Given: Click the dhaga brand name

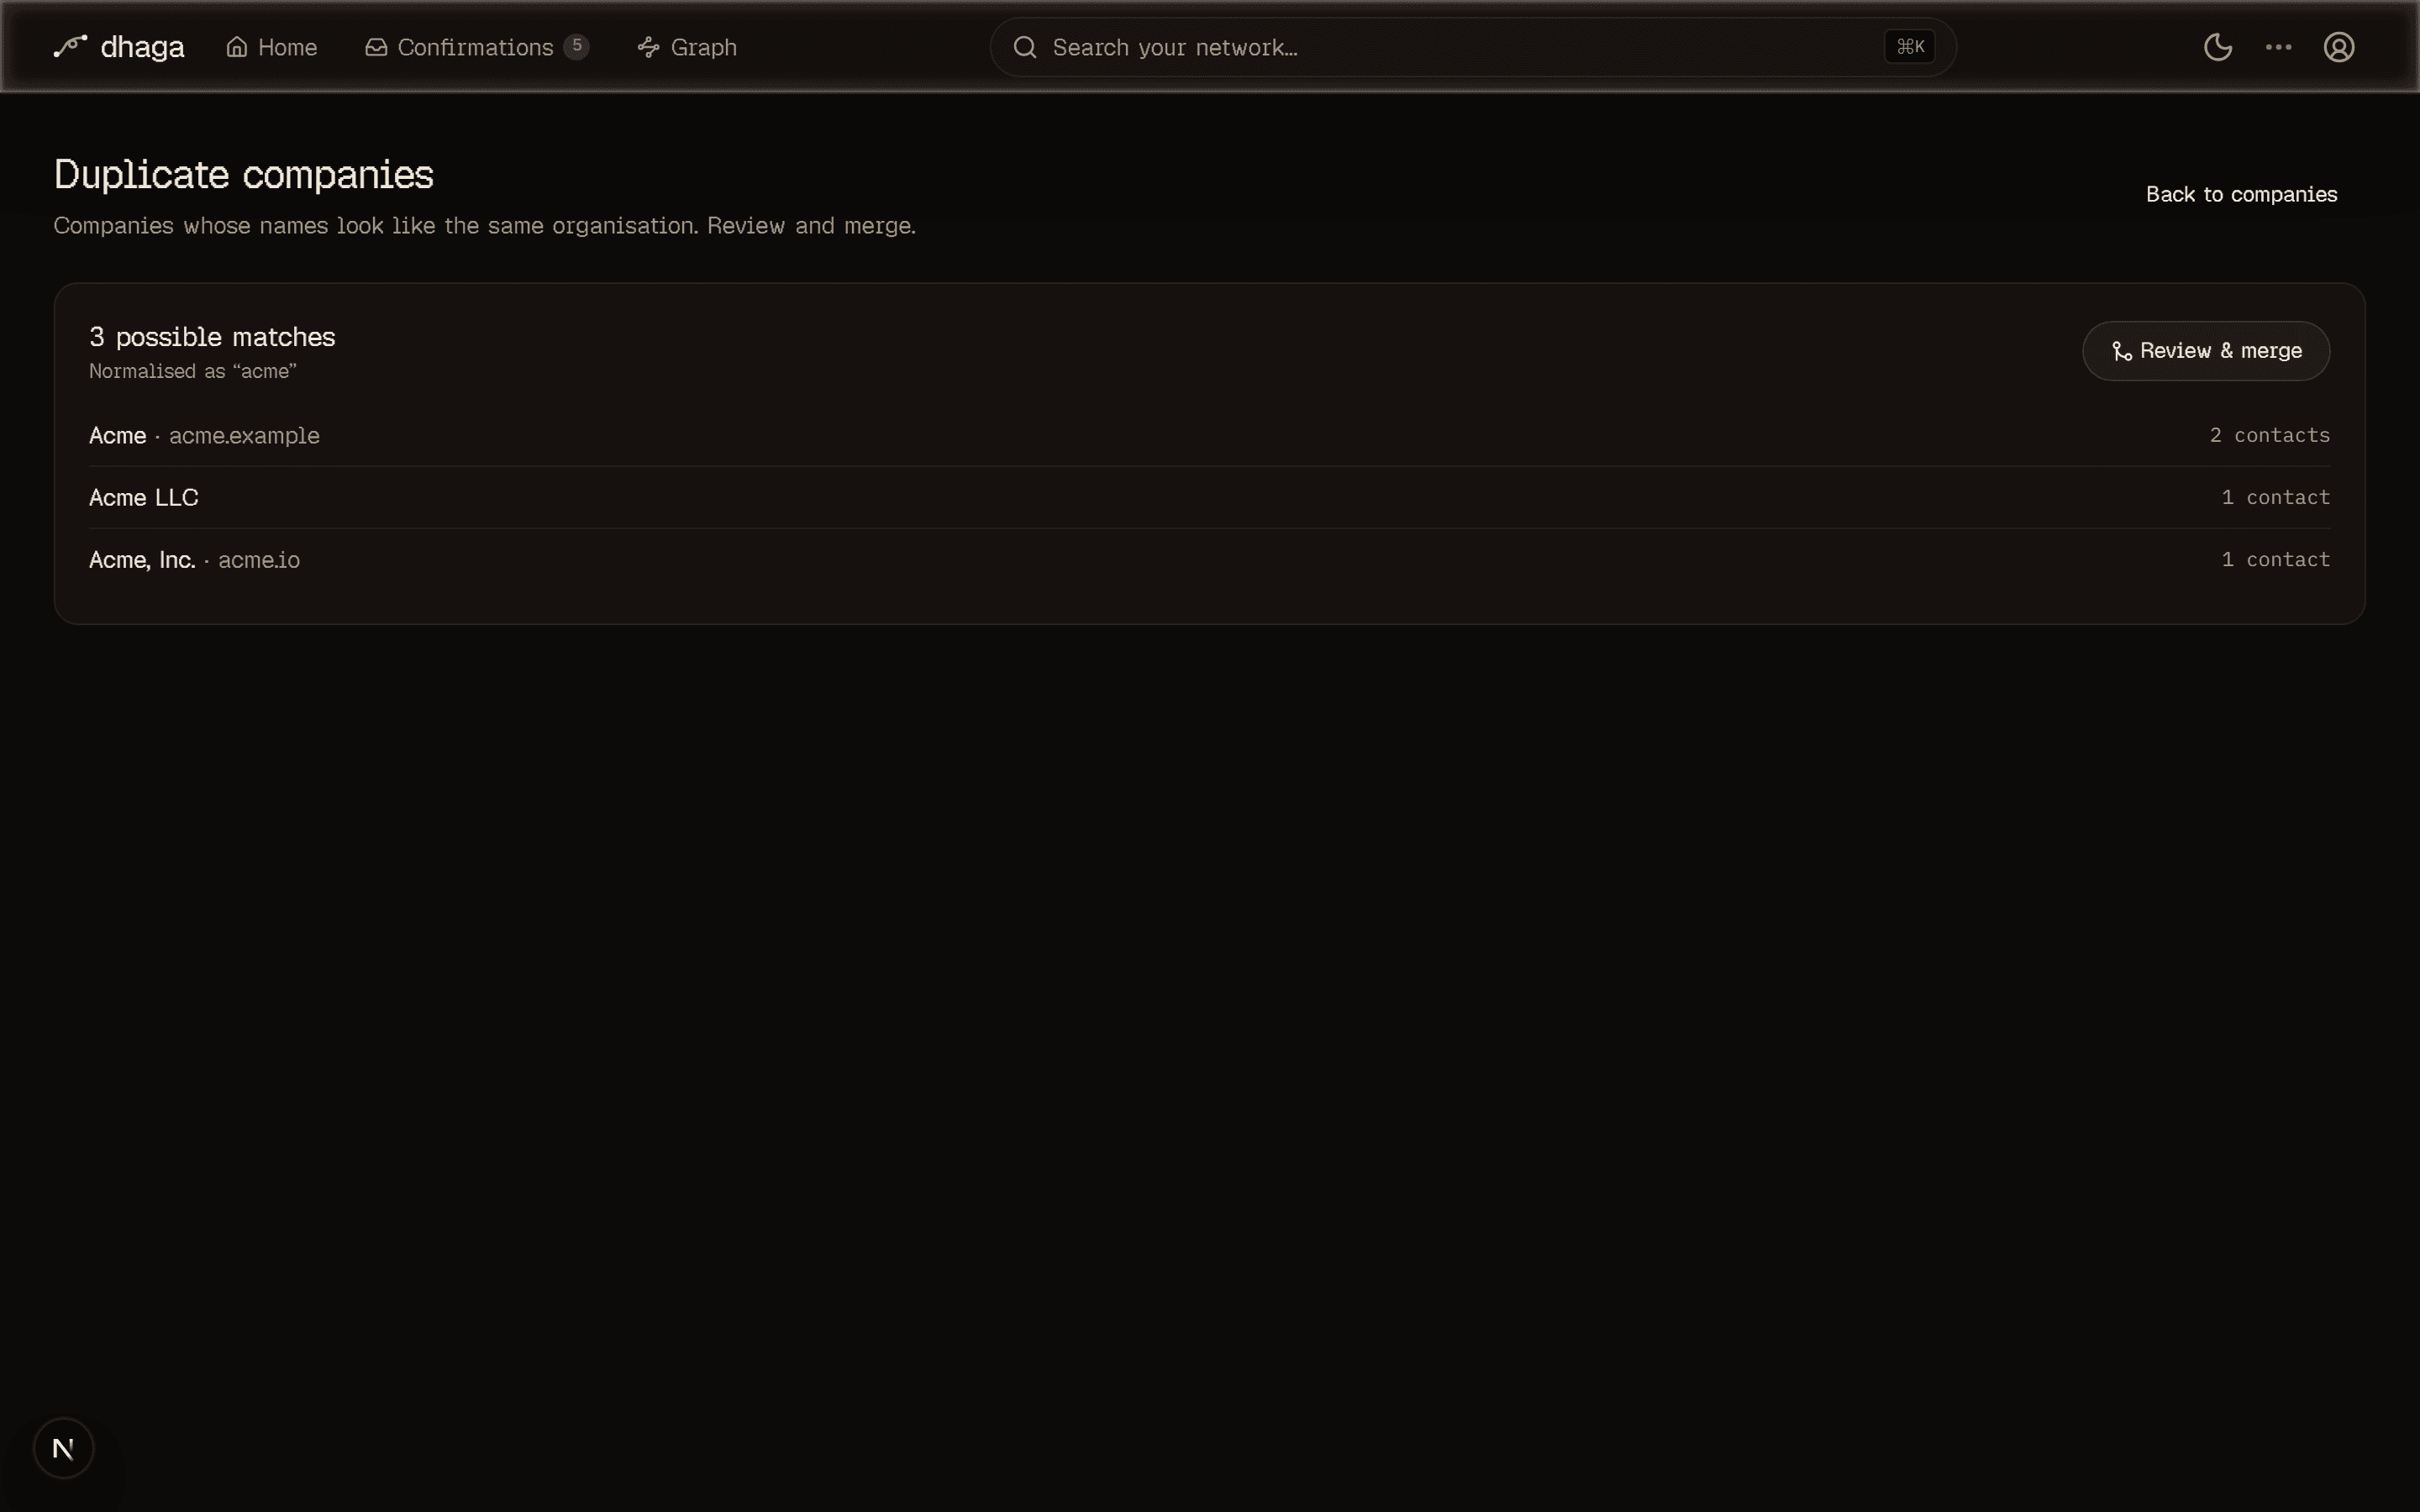Looking at the screenshot, I should coord(142,47).
